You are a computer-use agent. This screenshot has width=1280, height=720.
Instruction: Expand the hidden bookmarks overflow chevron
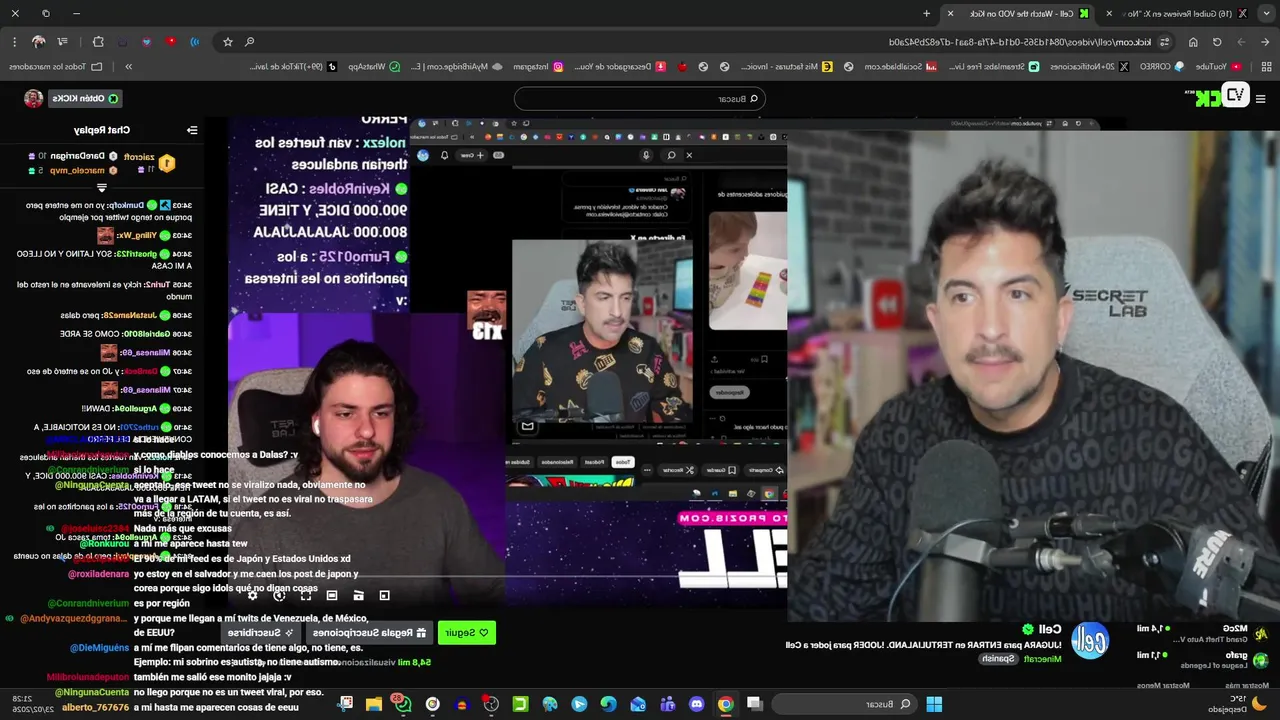(x=129, y=66)
